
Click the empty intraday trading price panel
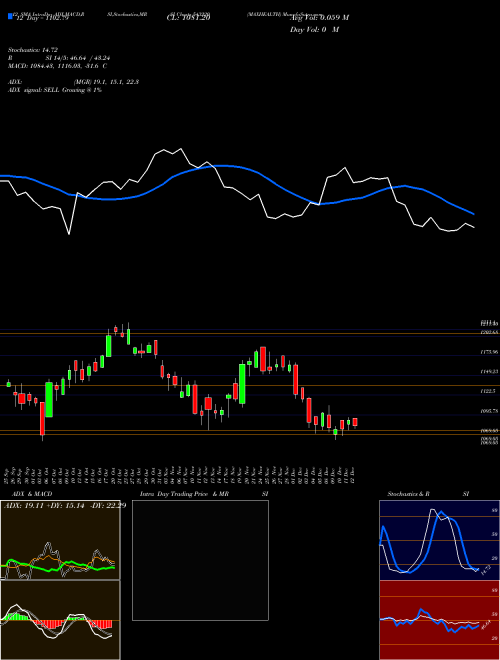pos(200,560)
